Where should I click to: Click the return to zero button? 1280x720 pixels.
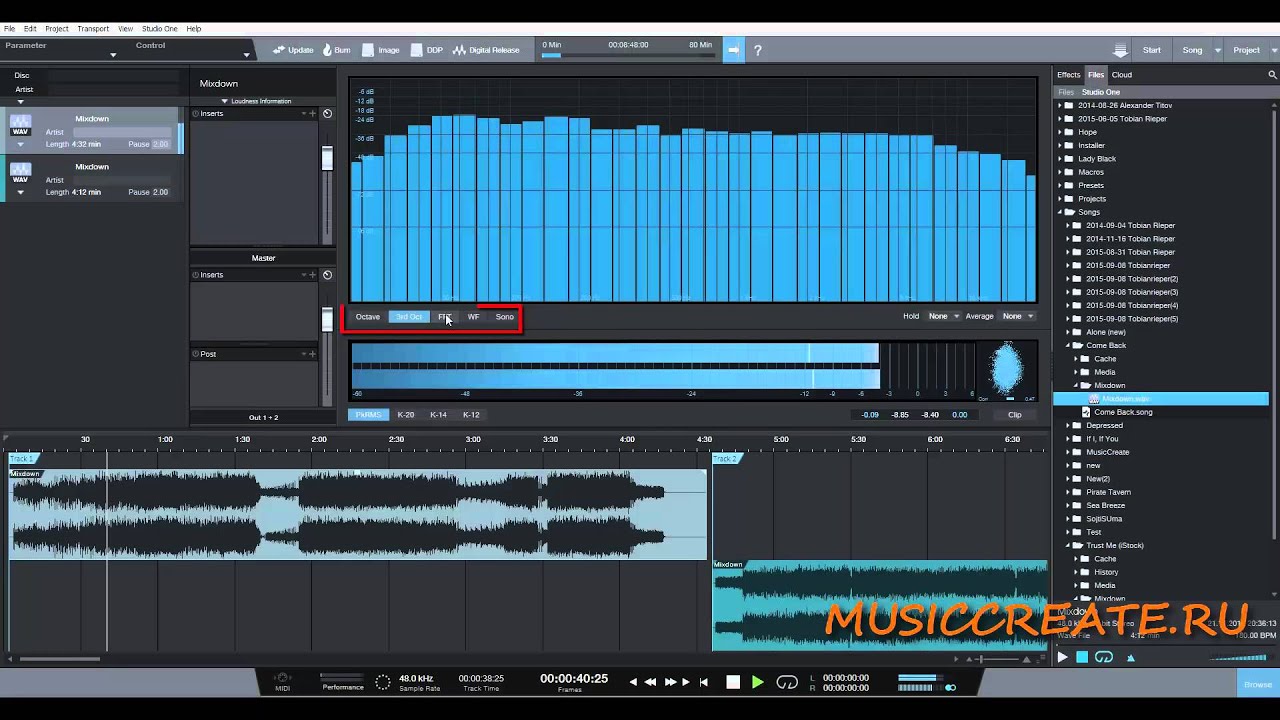click(703, 682)
